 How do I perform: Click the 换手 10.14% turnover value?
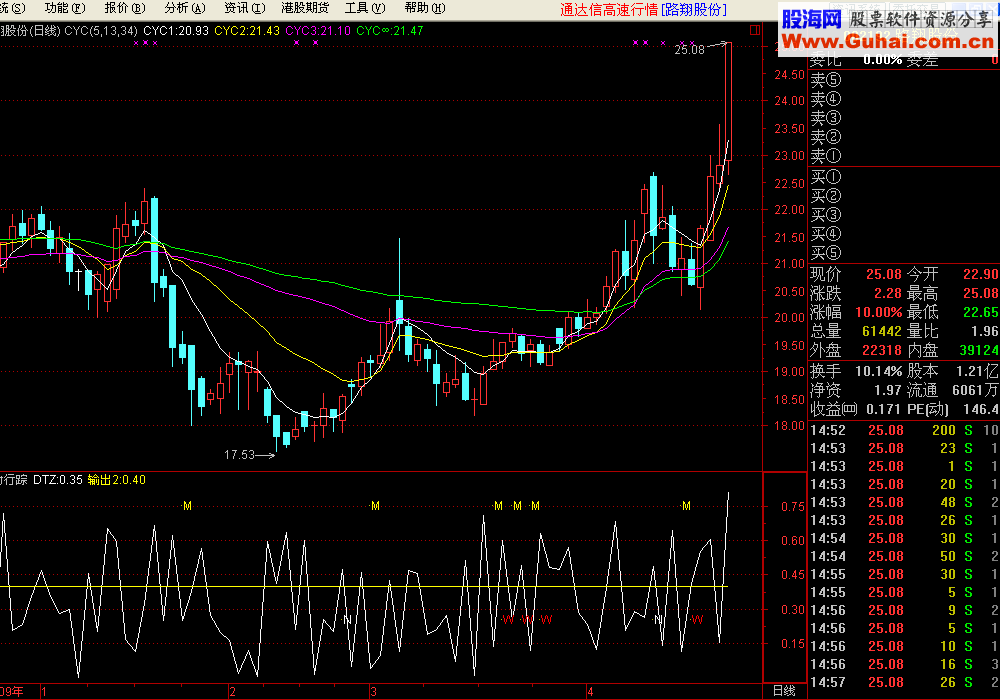[x=879, y=371]
